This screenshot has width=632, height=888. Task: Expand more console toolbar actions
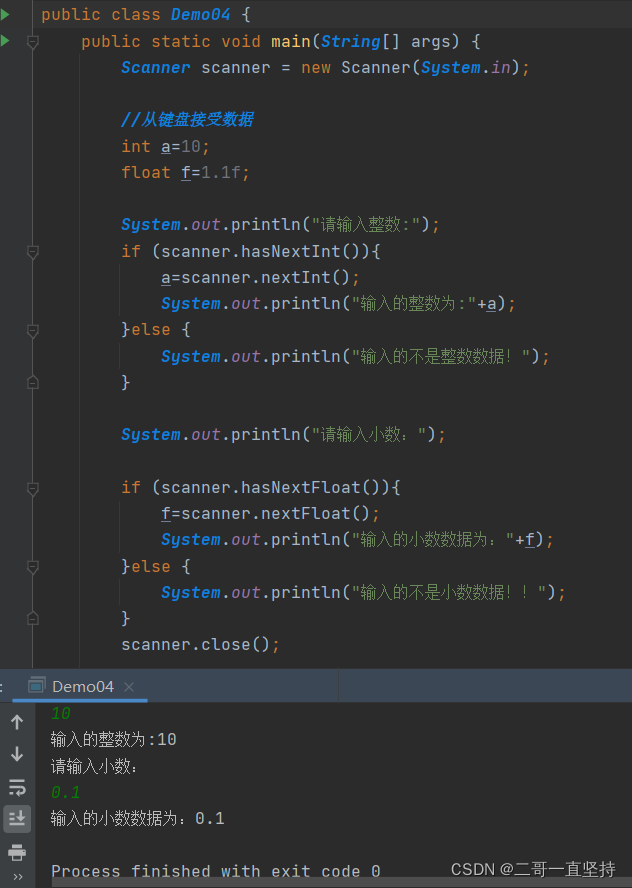(x=18, y=877)
